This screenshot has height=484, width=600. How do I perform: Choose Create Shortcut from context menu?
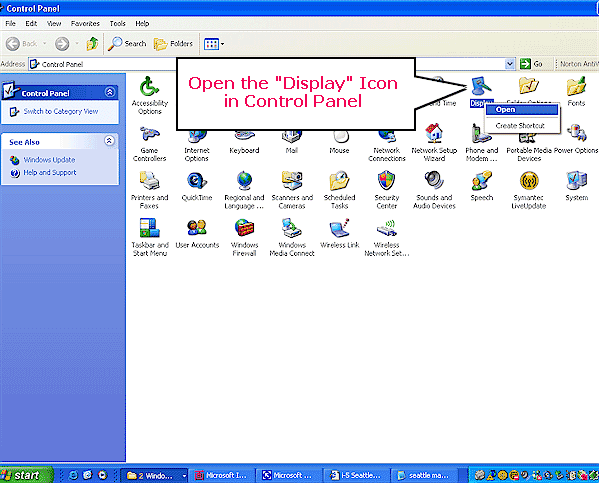click(522, 125)
